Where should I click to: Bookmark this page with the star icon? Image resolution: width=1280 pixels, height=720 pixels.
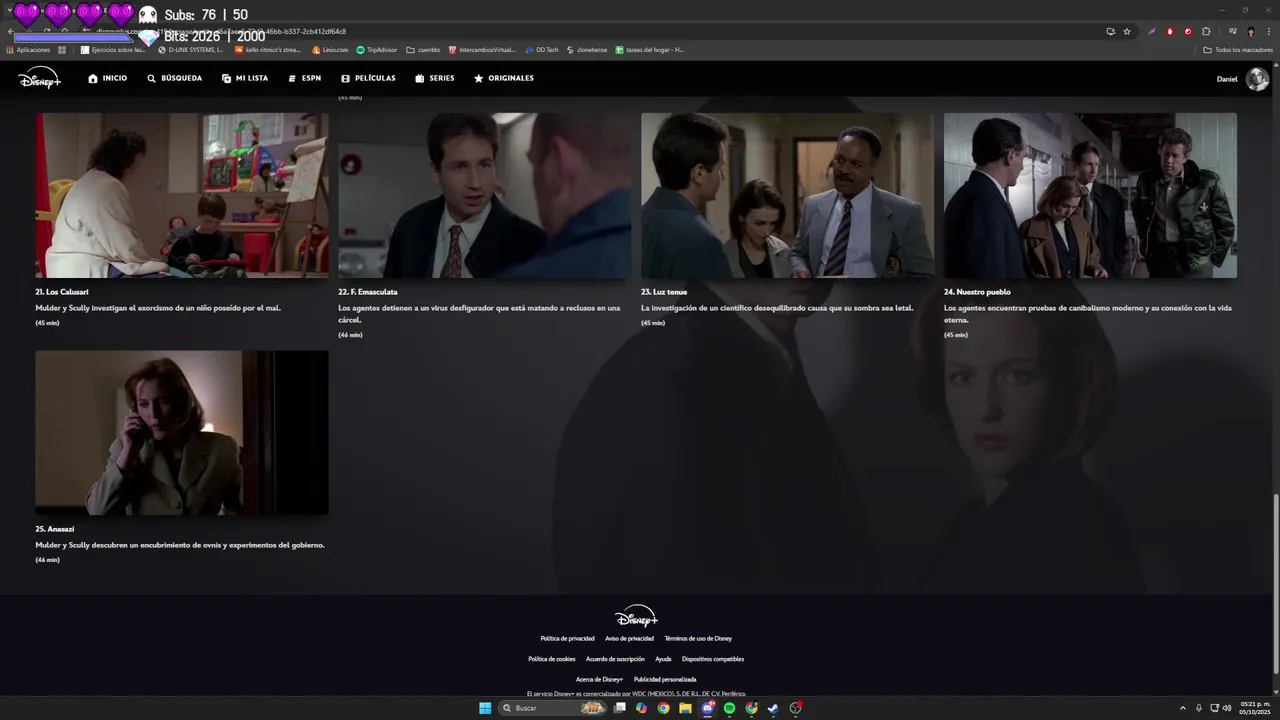pyautogui.click(x=1127, y=31)
